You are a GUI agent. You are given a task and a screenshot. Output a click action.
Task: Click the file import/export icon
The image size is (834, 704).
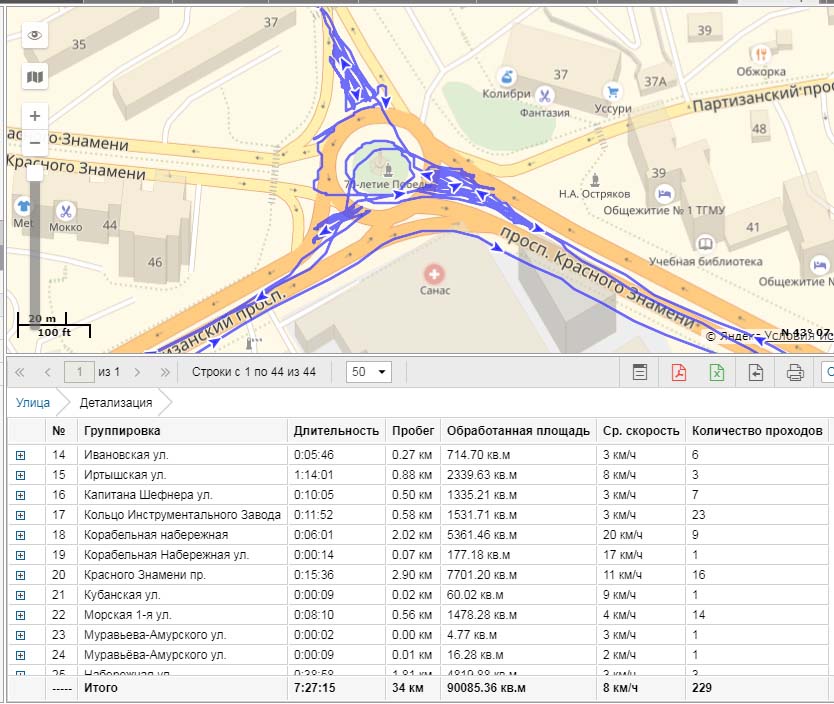756,372
